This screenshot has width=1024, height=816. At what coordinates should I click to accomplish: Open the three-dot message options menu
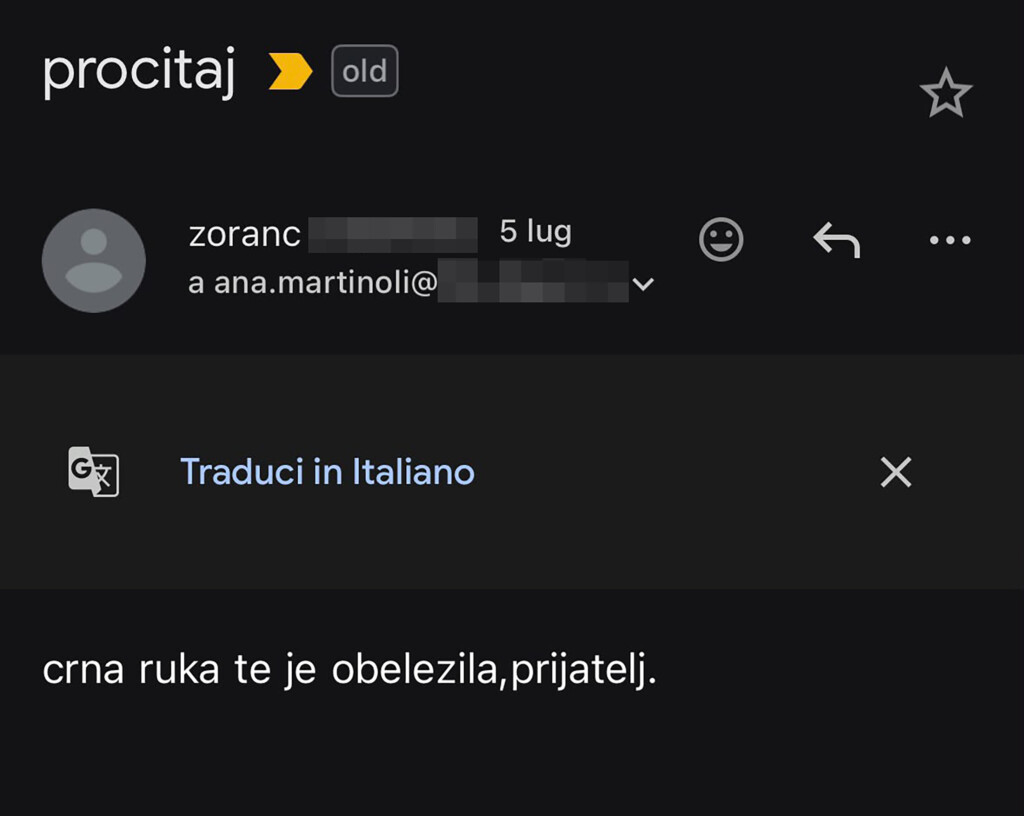click(x=950, y=240)
